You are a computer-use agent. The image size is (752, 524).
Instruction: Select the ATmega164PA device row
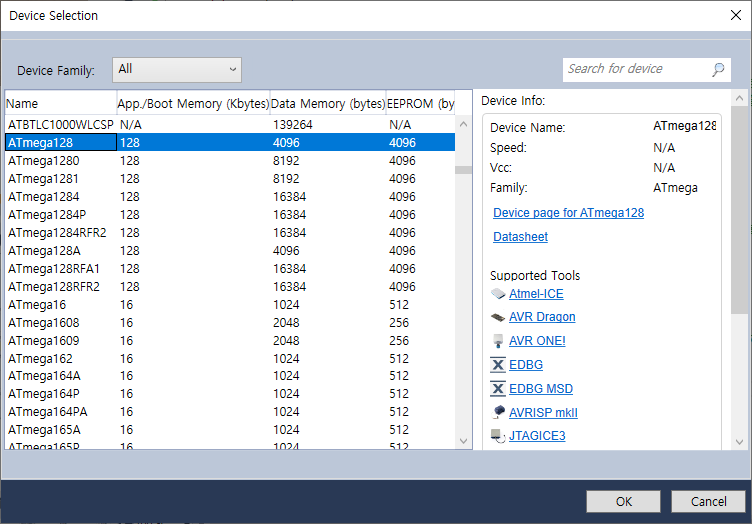coord(230,412)
